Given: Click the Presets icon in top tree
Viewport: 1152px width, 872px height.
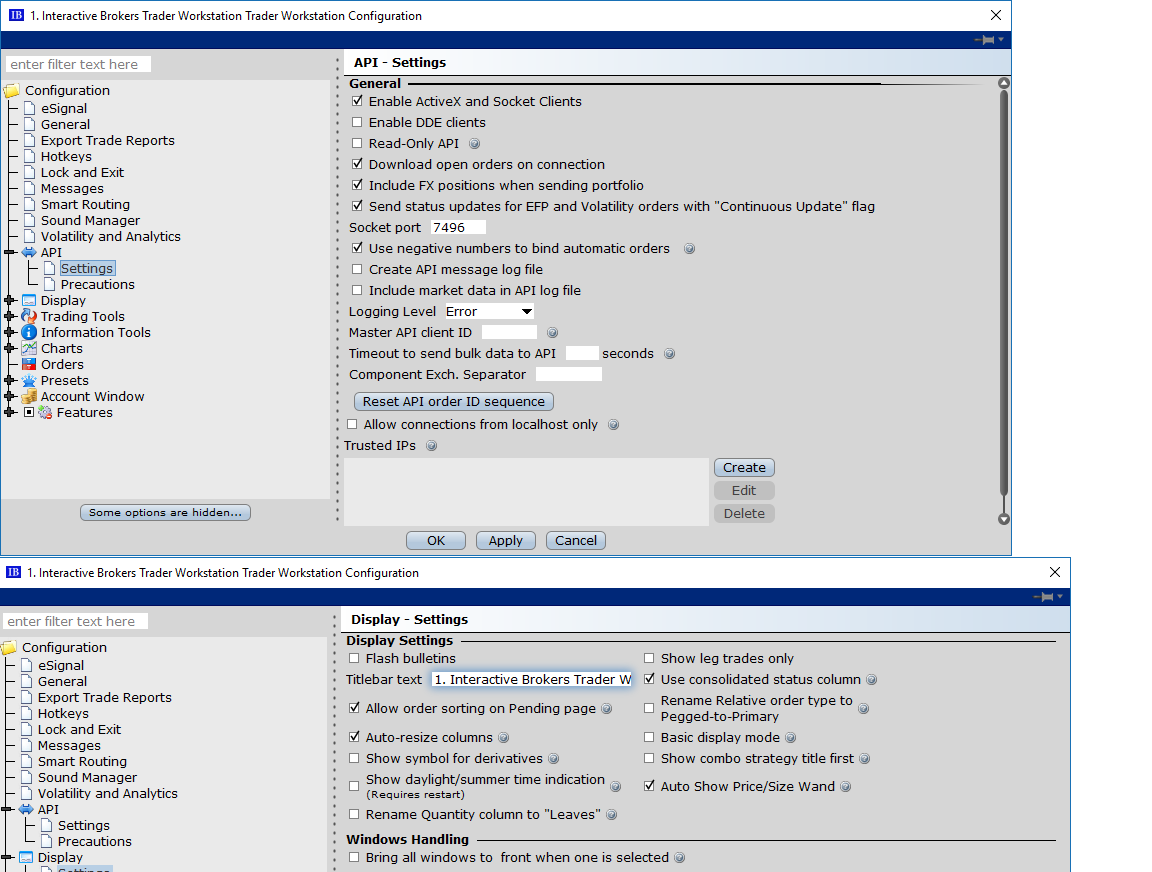Looking at the screenshot, I should tap(29, 381).
